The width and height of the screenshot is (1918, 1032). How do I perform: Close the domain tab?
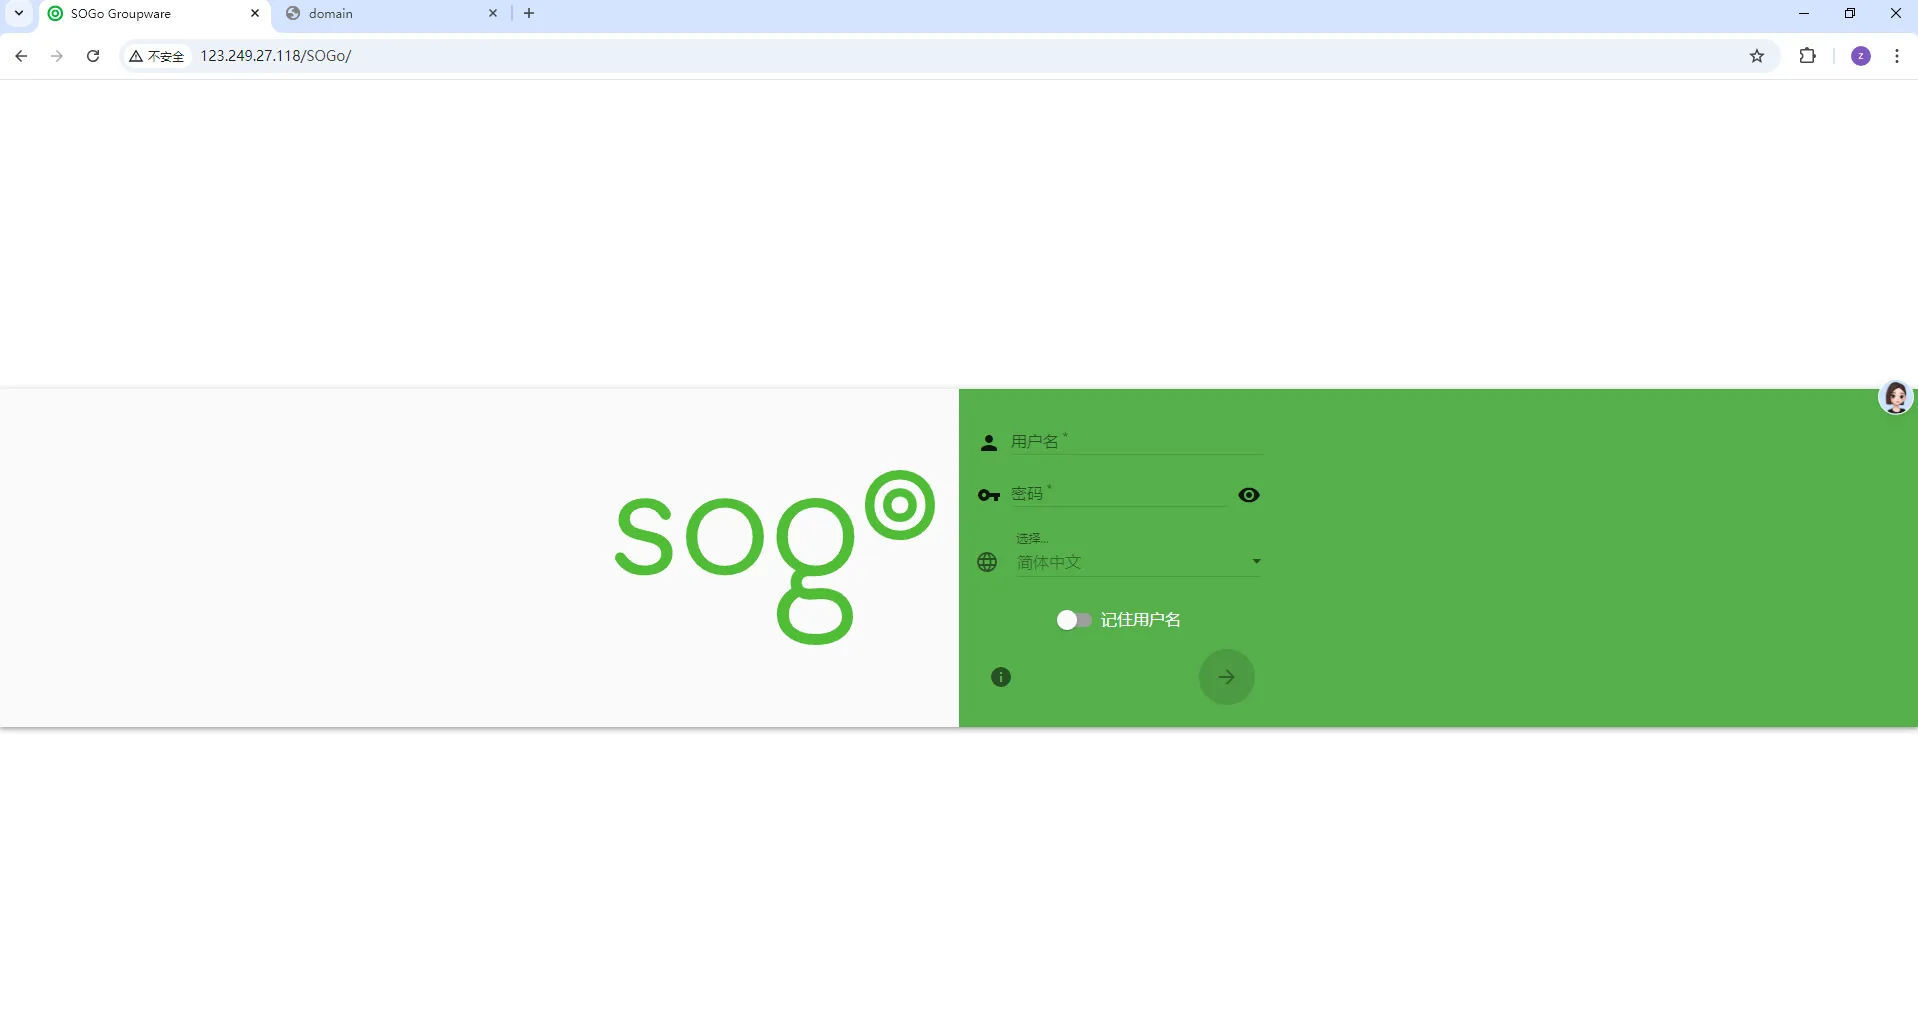pyautogui.click(x=493, y=14)
